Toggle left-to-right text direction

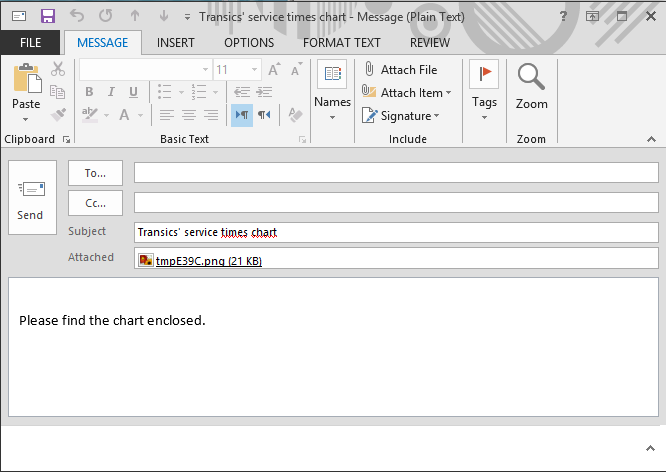coord(241,115)
